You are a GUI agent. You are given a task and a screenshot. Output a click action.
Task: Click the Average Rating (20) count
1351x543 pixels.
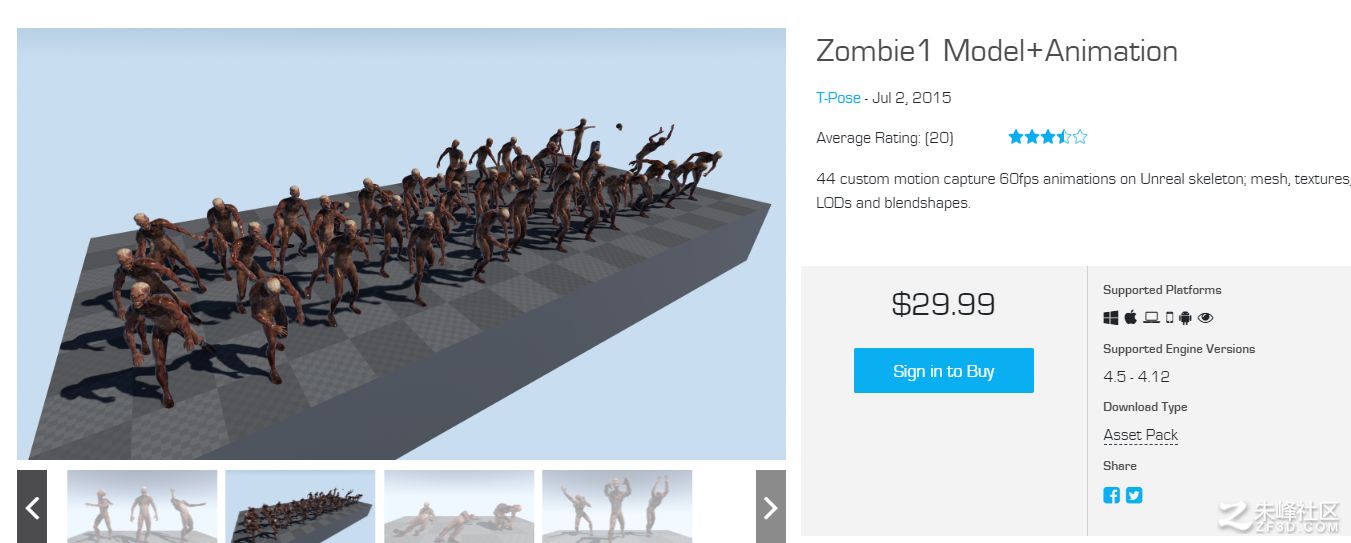coord(884,138)
